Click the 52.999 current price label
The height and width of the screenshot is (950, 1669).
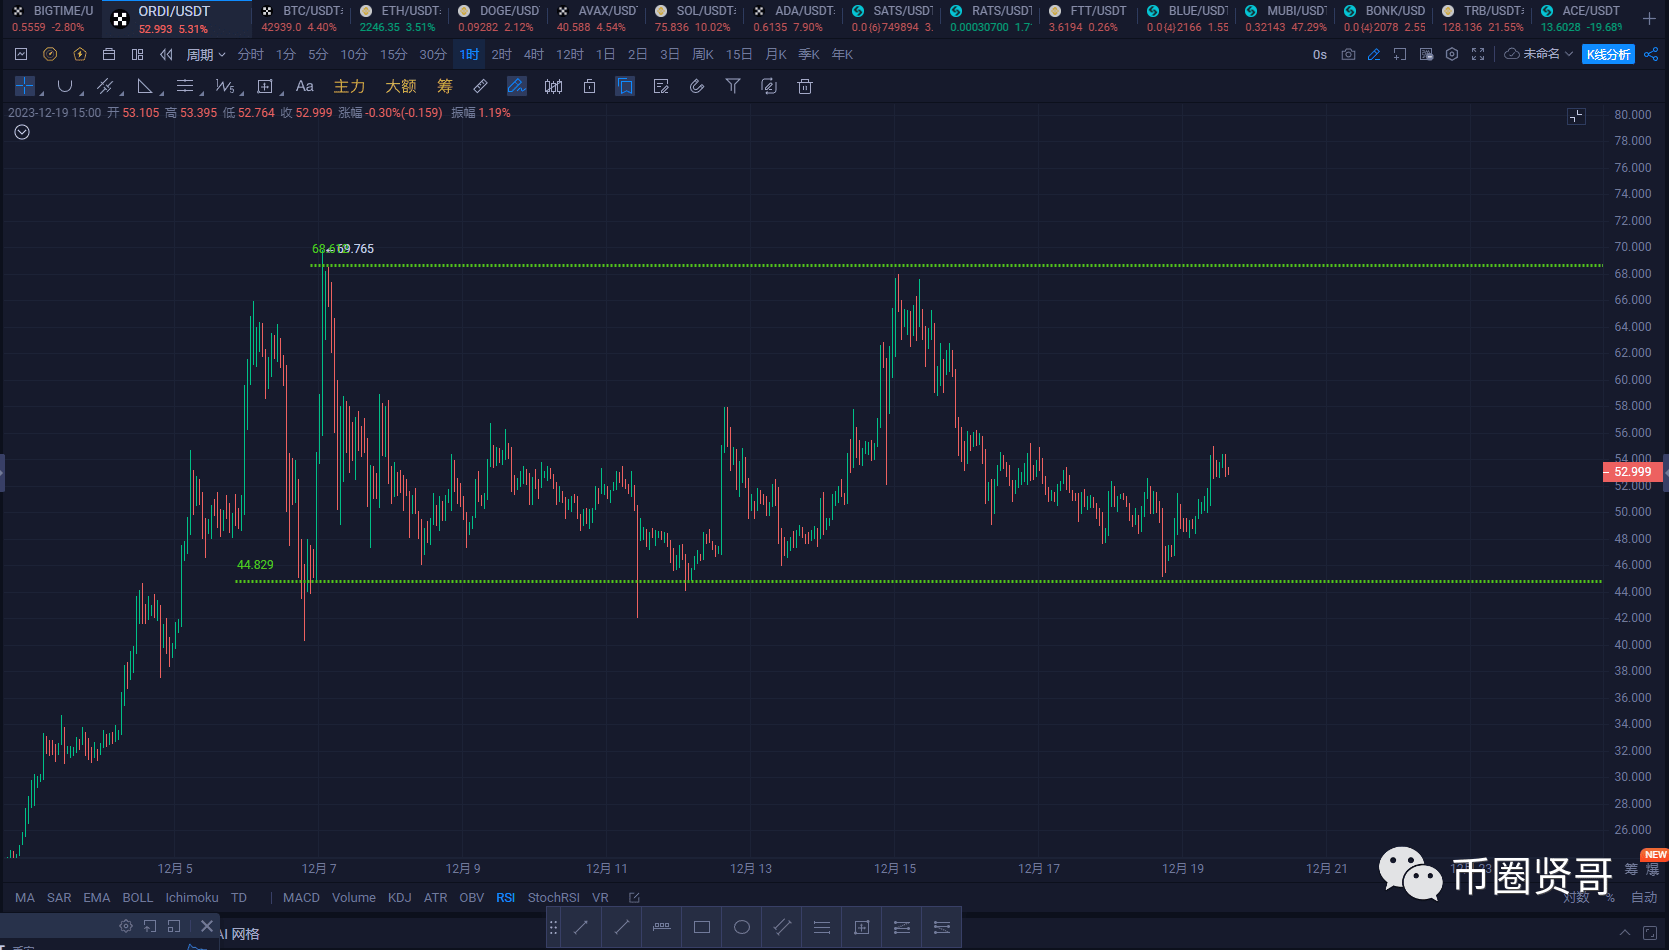tap(1633, 471)
